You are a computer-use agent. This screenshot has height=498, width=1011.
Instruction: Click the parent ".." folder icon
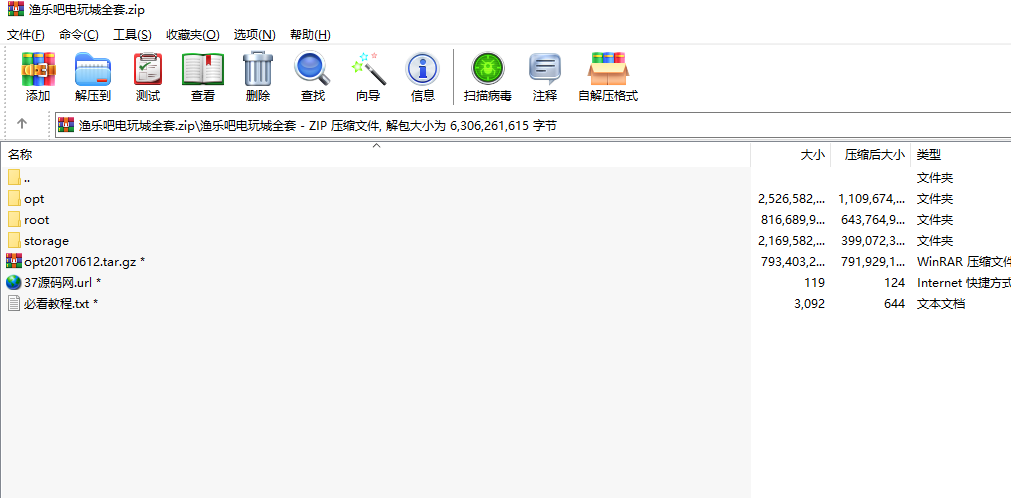pyautogui.click(x=14, y=177)
